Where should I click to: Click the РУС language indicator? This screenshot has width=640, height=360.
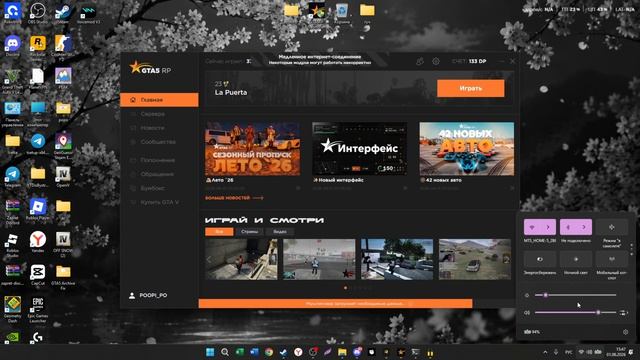coord(569,352)
